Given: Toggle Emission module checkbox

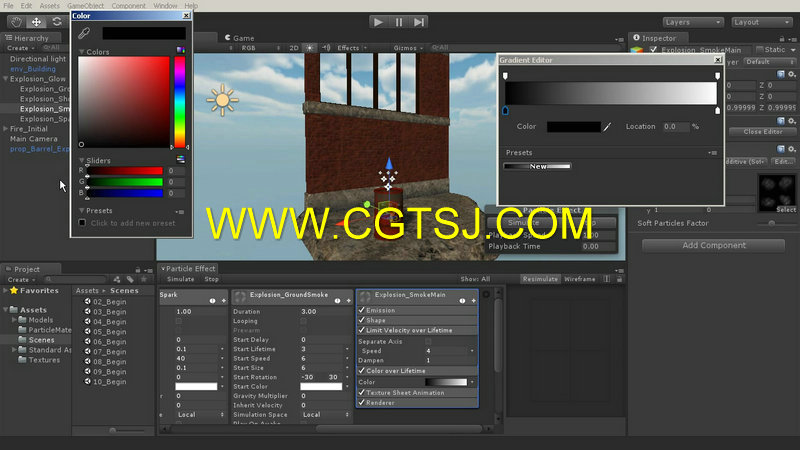Looking at the screenshot, I should click(362, 310).
